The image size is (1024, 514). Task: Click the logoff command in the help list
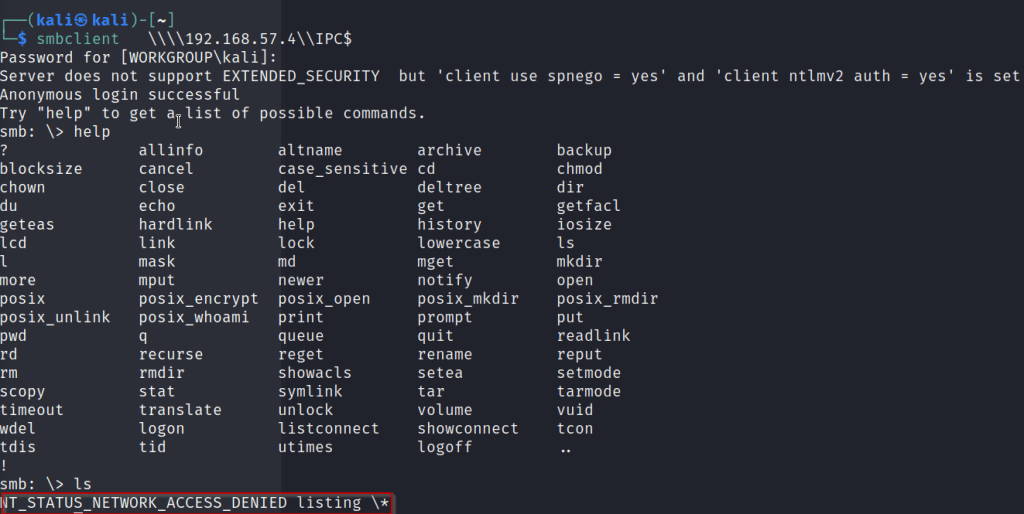pyautogui.click(x=444, y=447)
